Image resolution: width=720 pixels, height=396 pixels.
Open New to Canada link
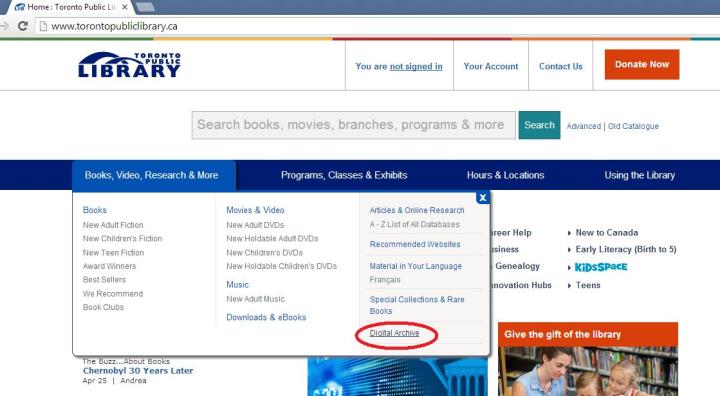(x=607, y=232)
